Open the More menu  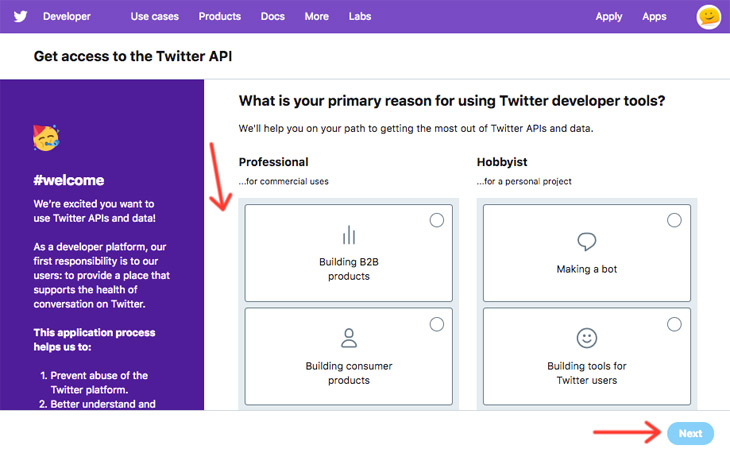(317, 16)
